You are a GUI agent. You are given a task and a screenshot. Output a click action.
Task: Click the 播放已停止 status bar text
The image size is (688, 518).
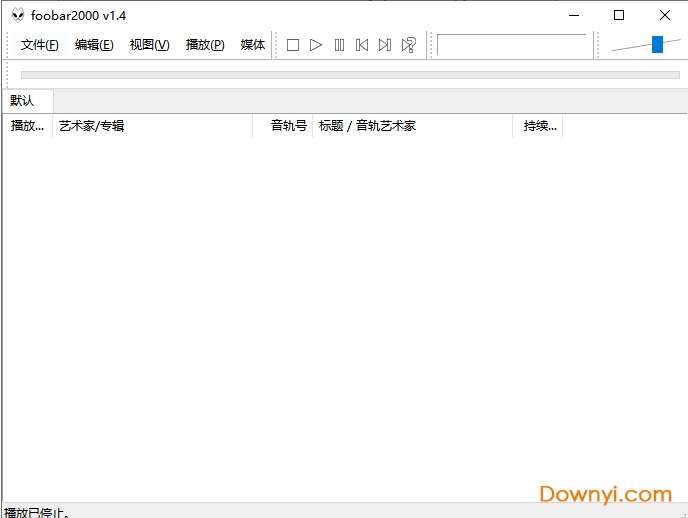coord(37,512)
